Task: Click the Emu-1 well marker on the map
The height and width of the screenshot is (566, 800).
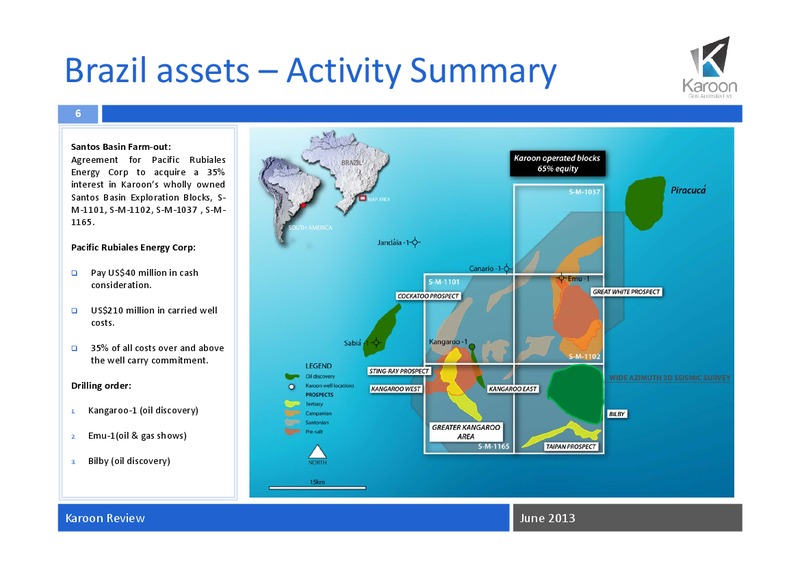Action: 561,278
